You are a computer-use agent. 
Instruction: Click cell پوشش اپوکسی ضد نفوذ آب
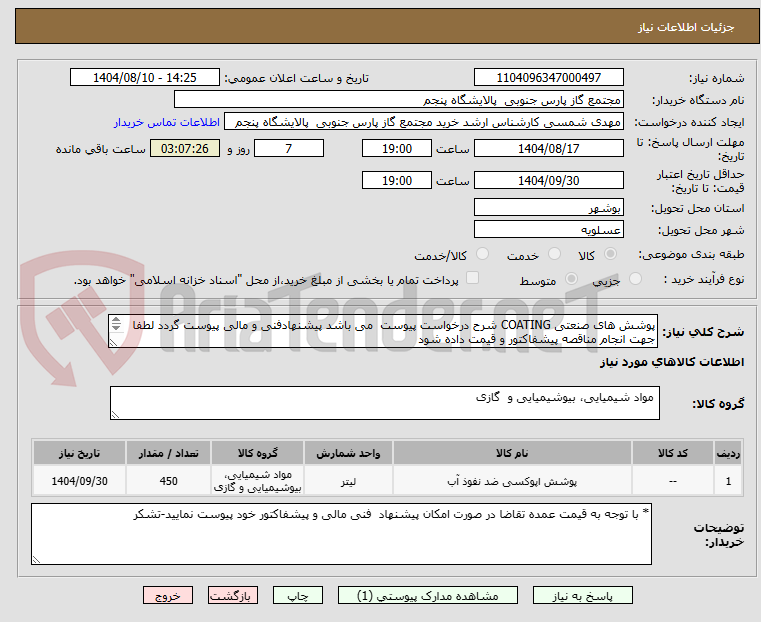click(512, 481)
